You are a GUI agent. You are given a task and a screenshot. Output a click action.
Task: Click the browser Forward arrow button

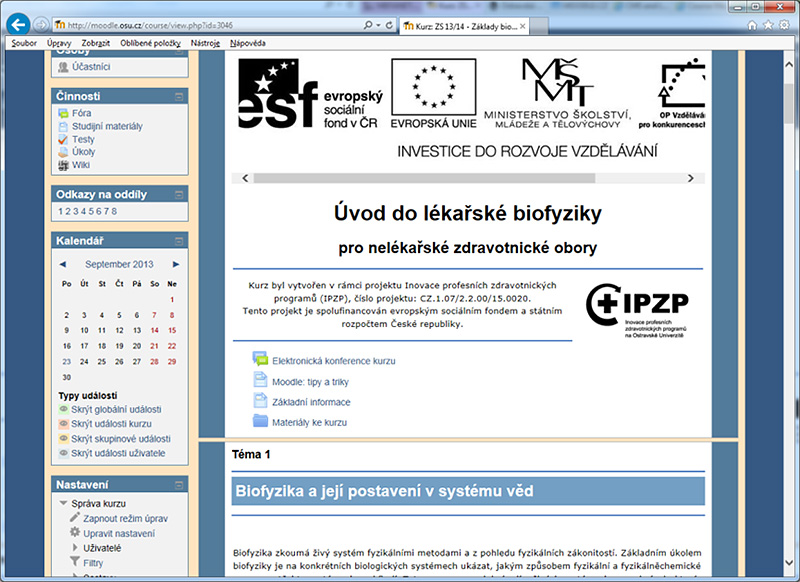[41, 24]
